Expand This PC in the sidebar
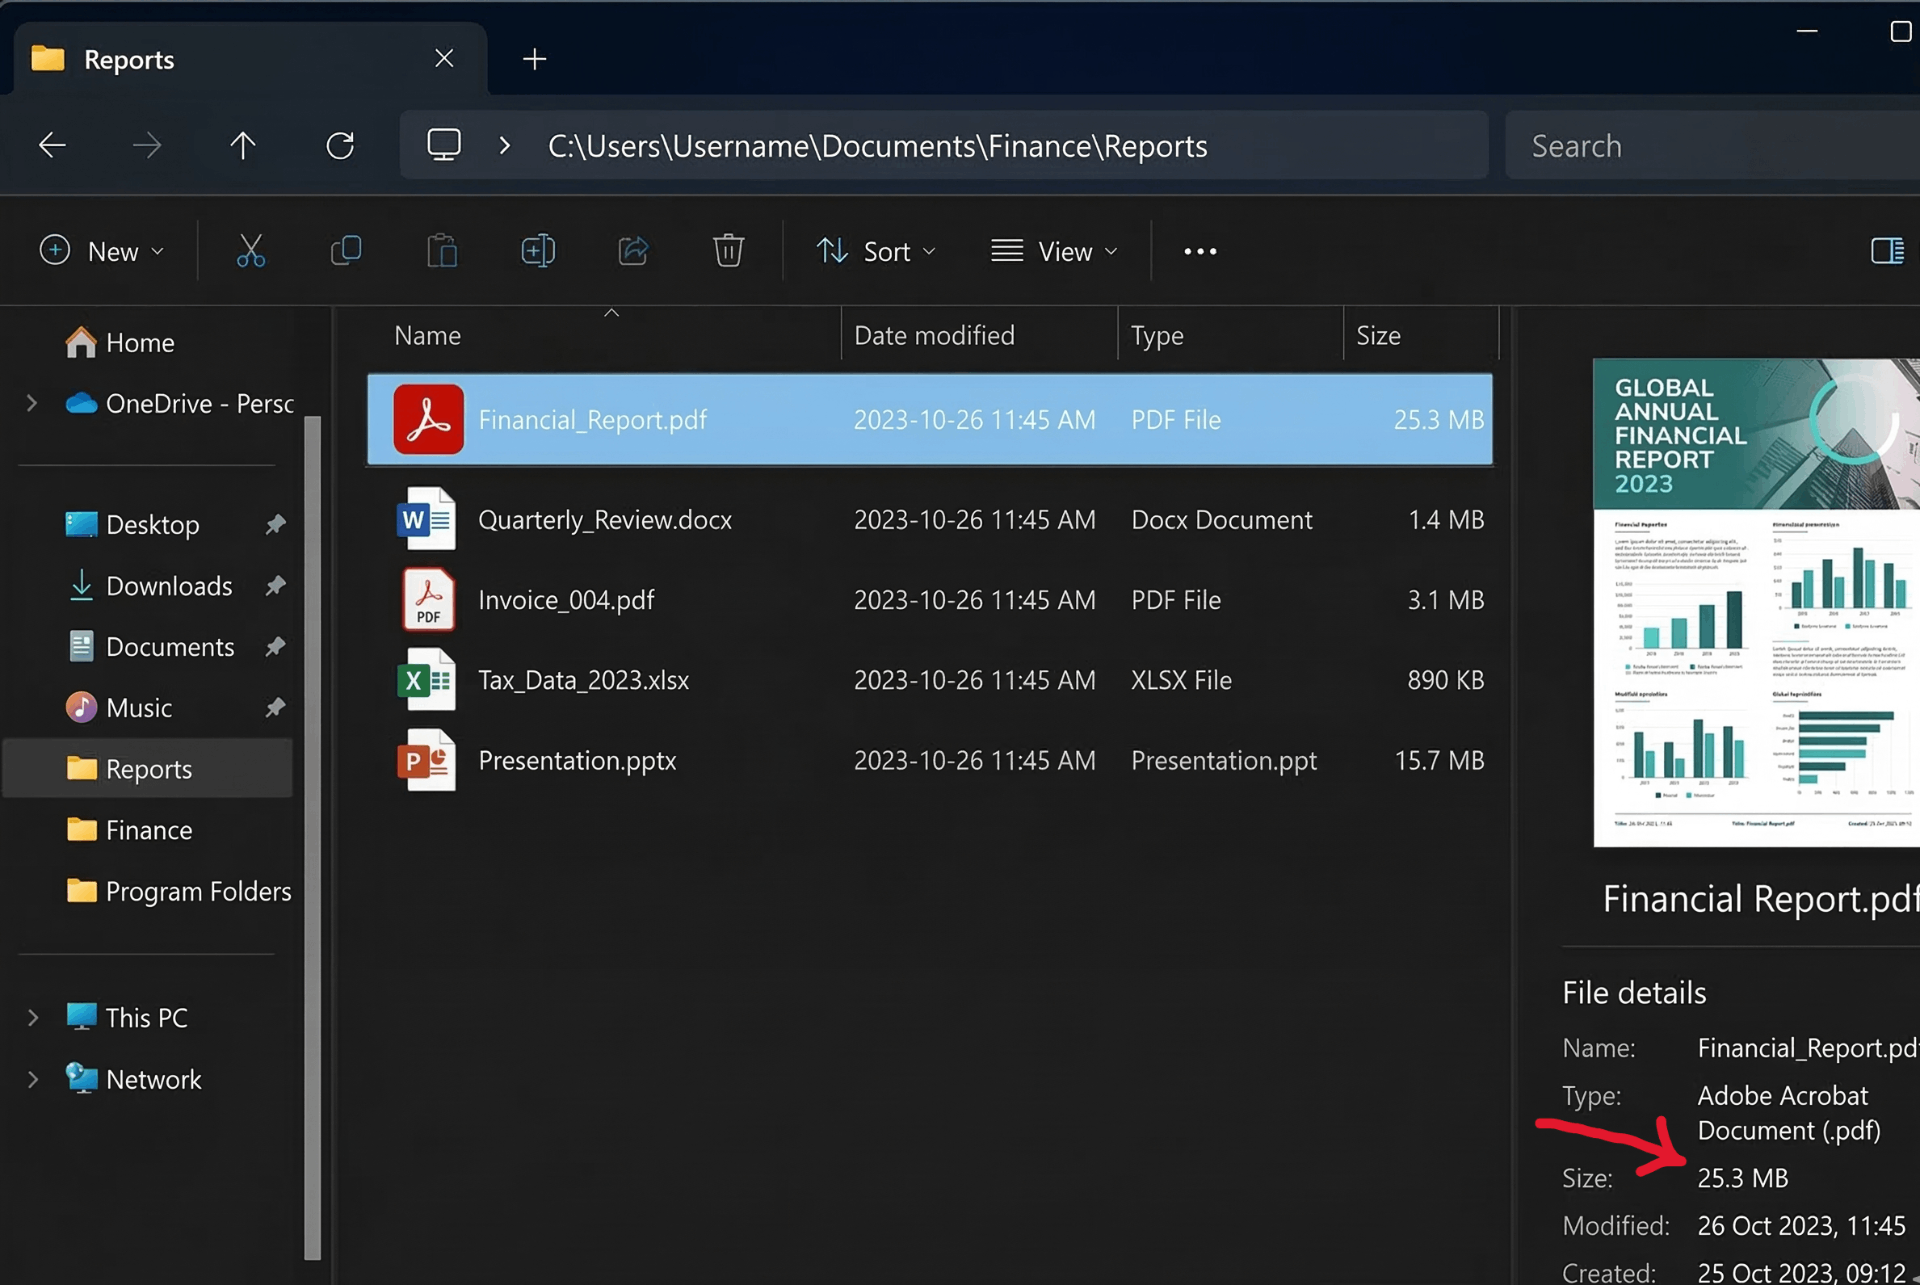This screenshot has height=1285, width=1920. [x=31, y=1017]
